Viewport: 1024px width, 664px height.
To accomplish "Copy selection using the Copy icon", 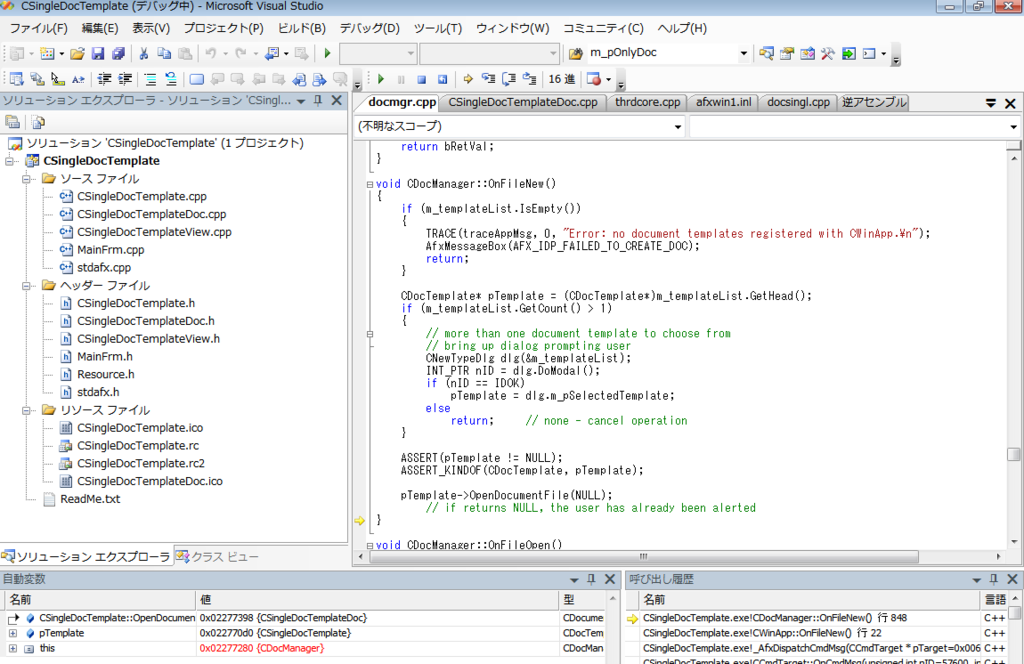I will tap(164, 54).
